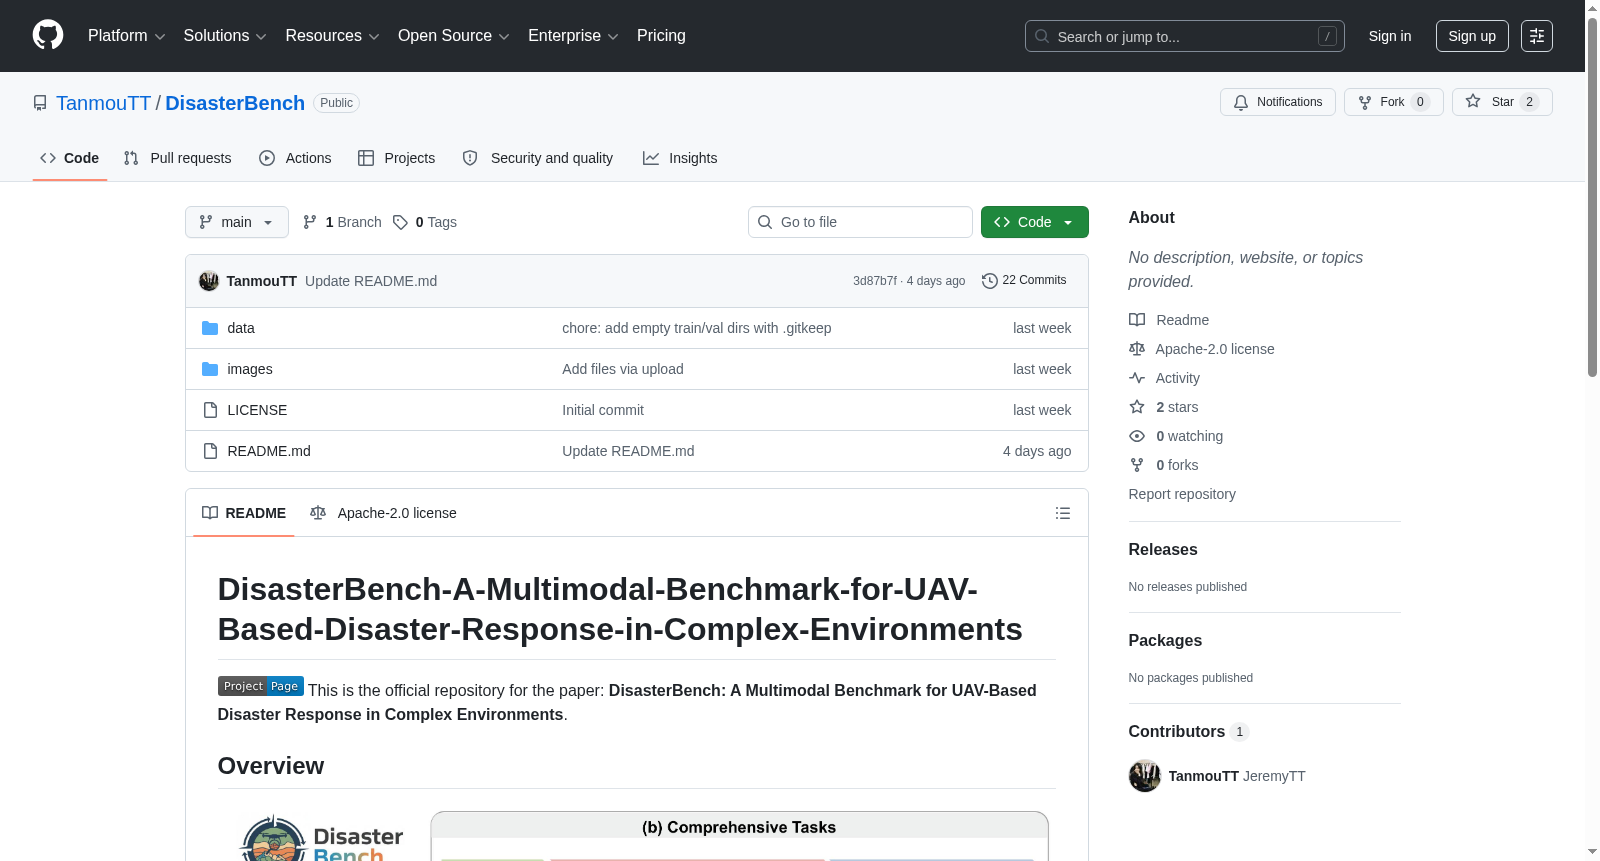Click the stars icon in About
1600x861 pixels.
point(1137,407)
